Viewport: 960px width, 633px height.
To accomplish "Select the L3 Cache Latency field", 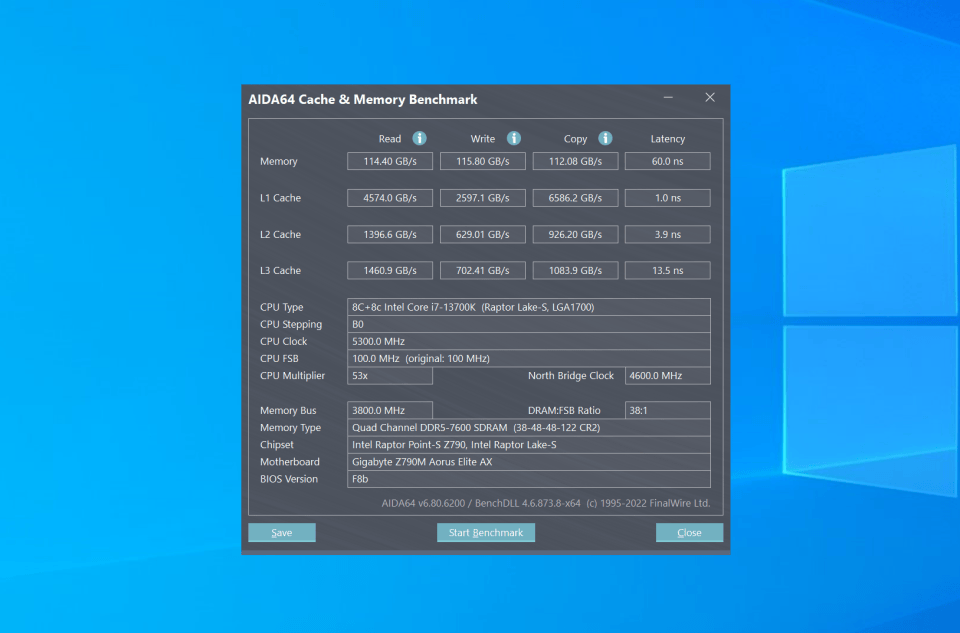I will [x=667, y=271].
